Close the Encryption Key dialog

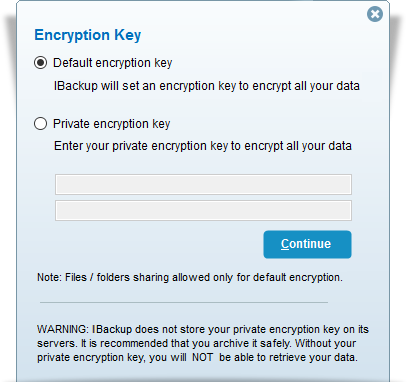[x=375, y=14]
